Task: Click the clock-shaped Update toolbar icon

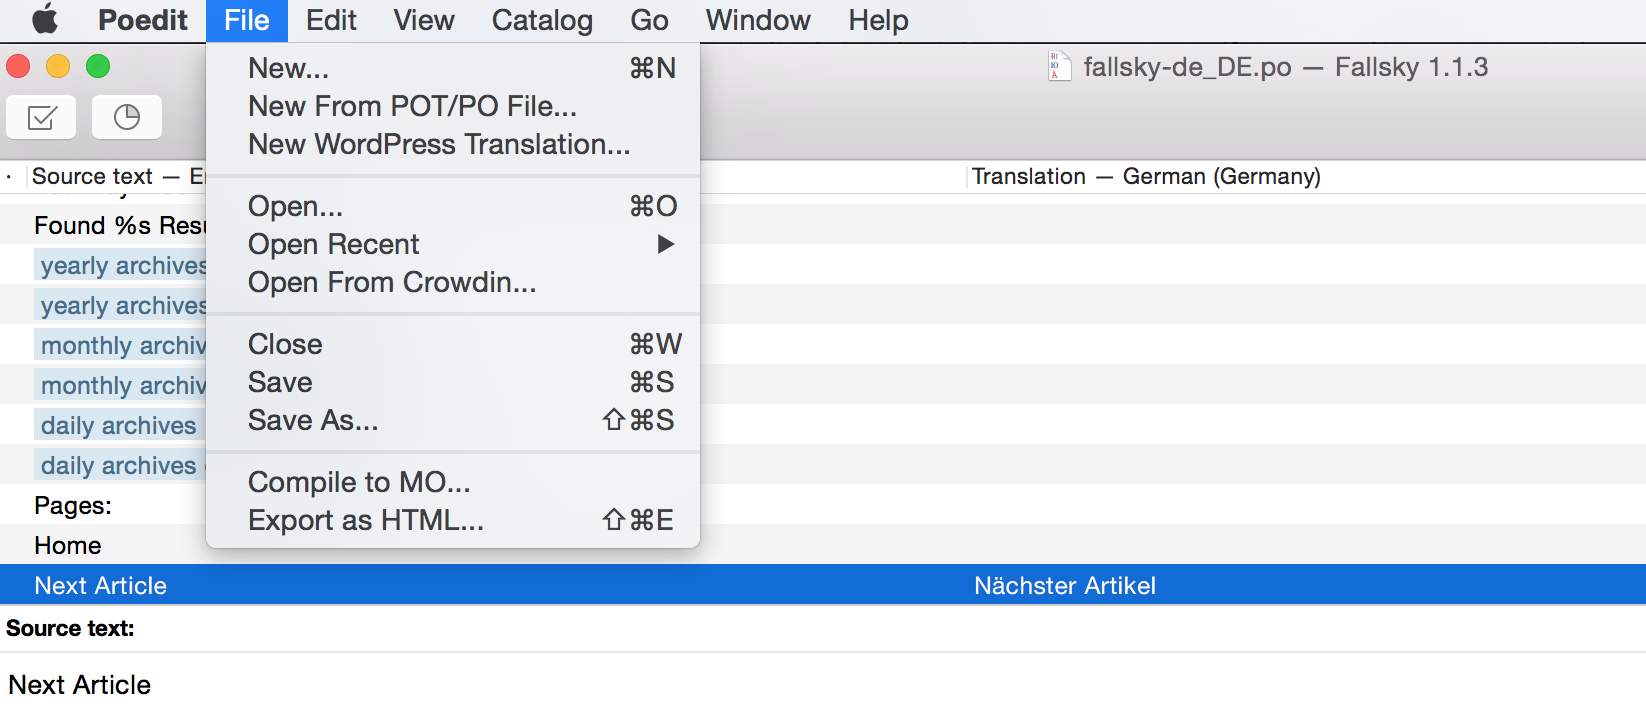Action: tap(127, 118)
